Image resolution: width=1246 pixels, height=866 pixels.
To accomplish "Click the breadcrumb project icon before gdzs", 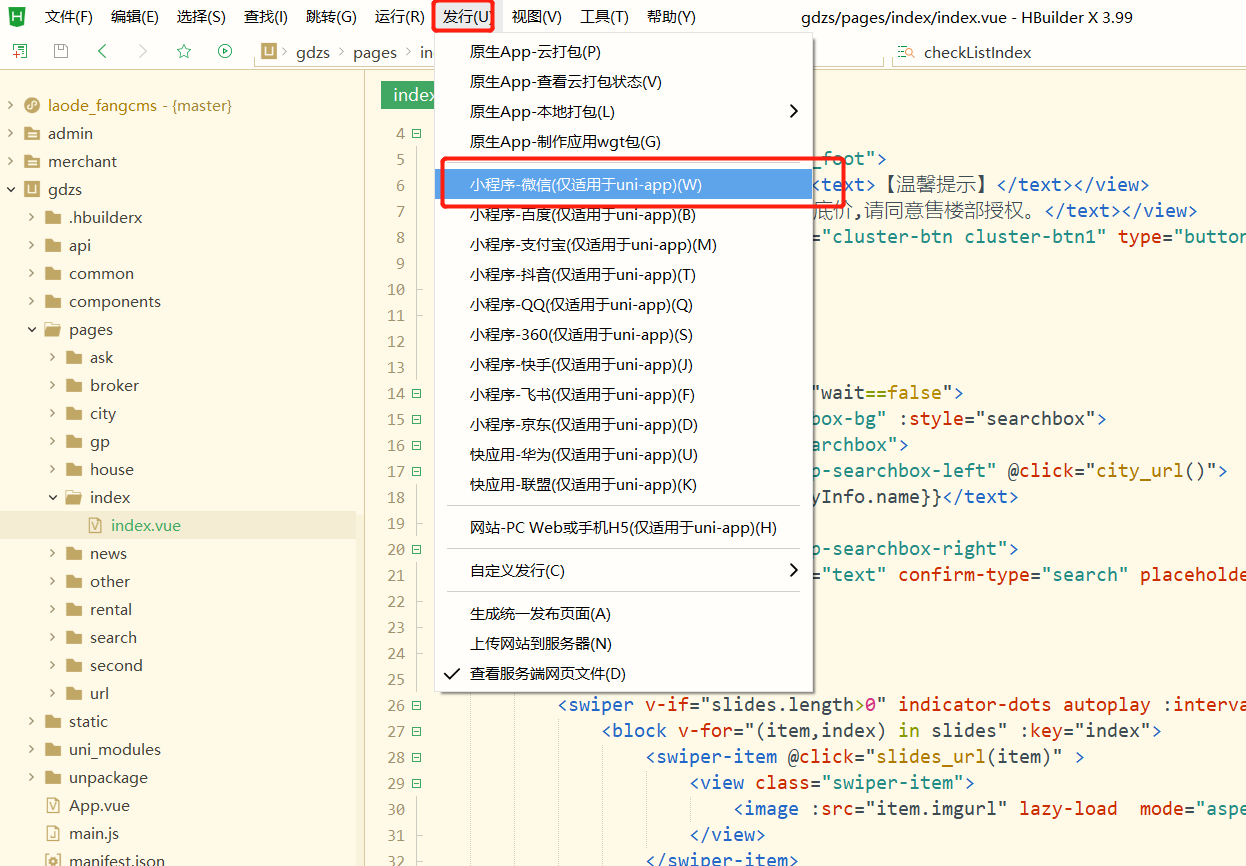I will click(268, 52).
